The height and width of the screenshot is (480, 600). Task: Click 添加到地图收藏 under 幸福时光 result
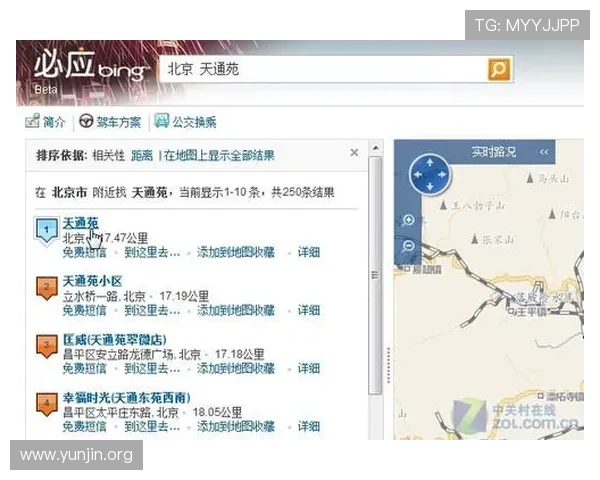coord(236,426)
